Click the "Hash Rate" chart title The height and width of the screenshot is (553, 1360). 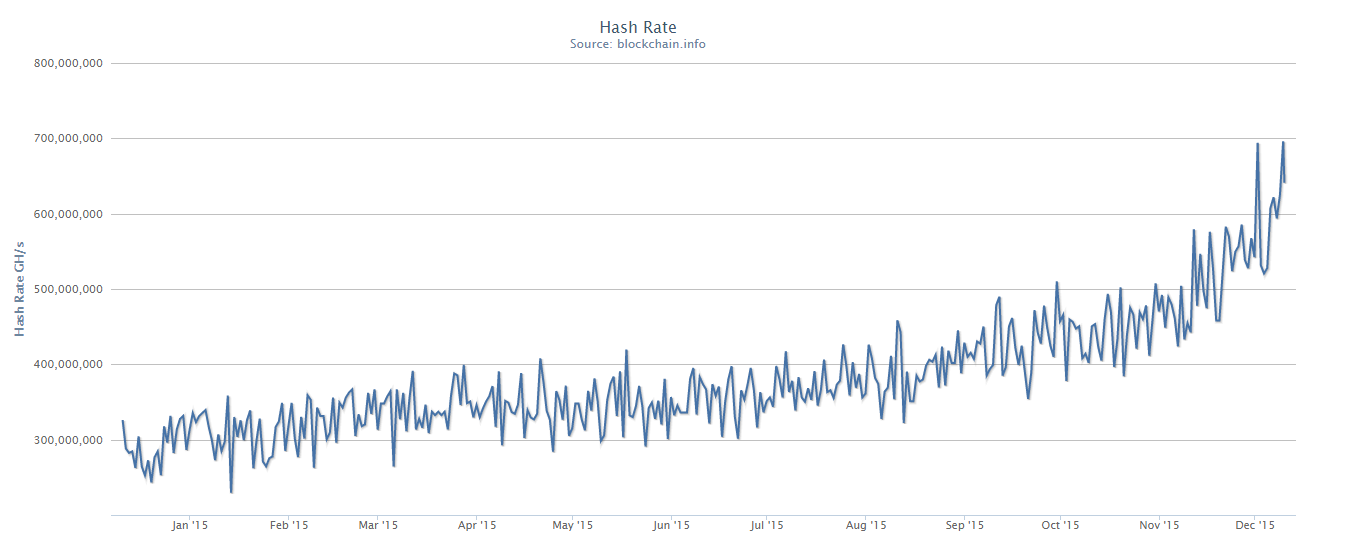637,27
